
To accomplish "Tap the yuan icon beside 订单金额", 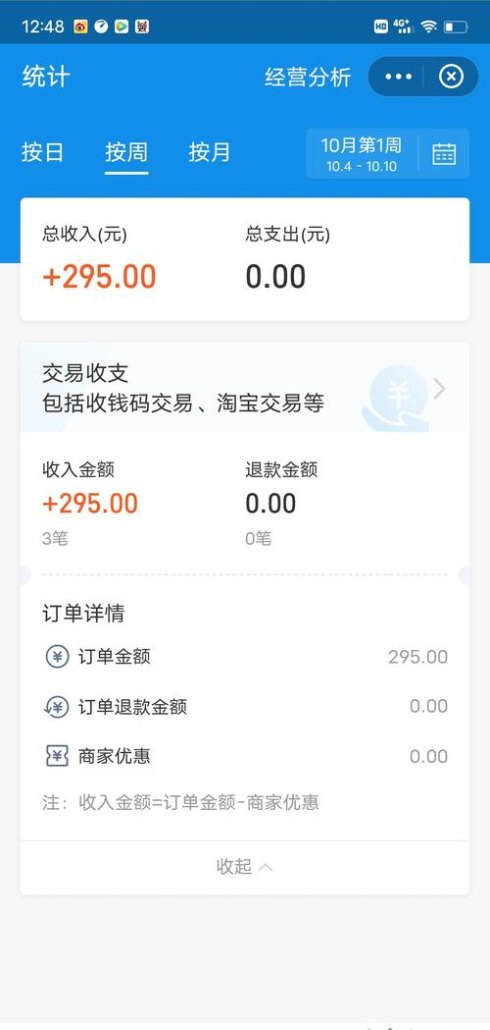I will 57,657.
